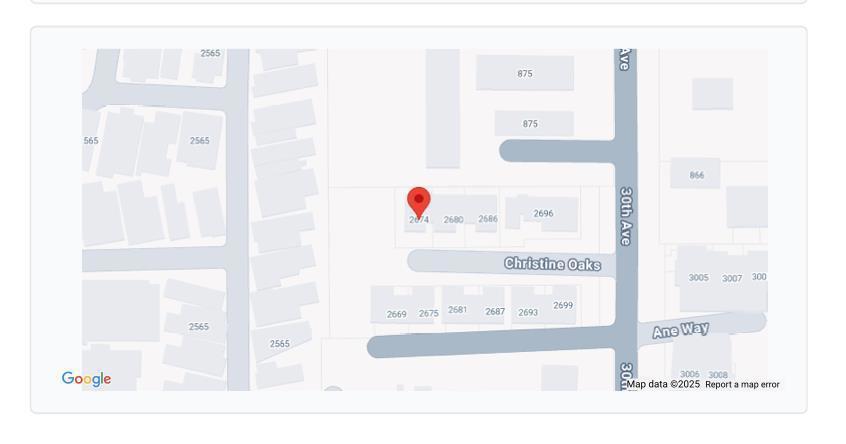
Task: Select building numbered 2686
Action: 488,218
